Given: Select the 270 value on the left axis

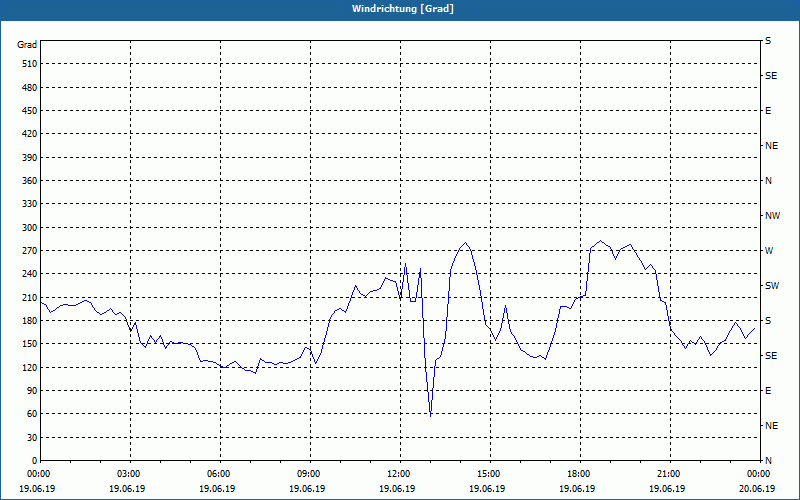Looking at the screenshot, I should coord(30,251).
